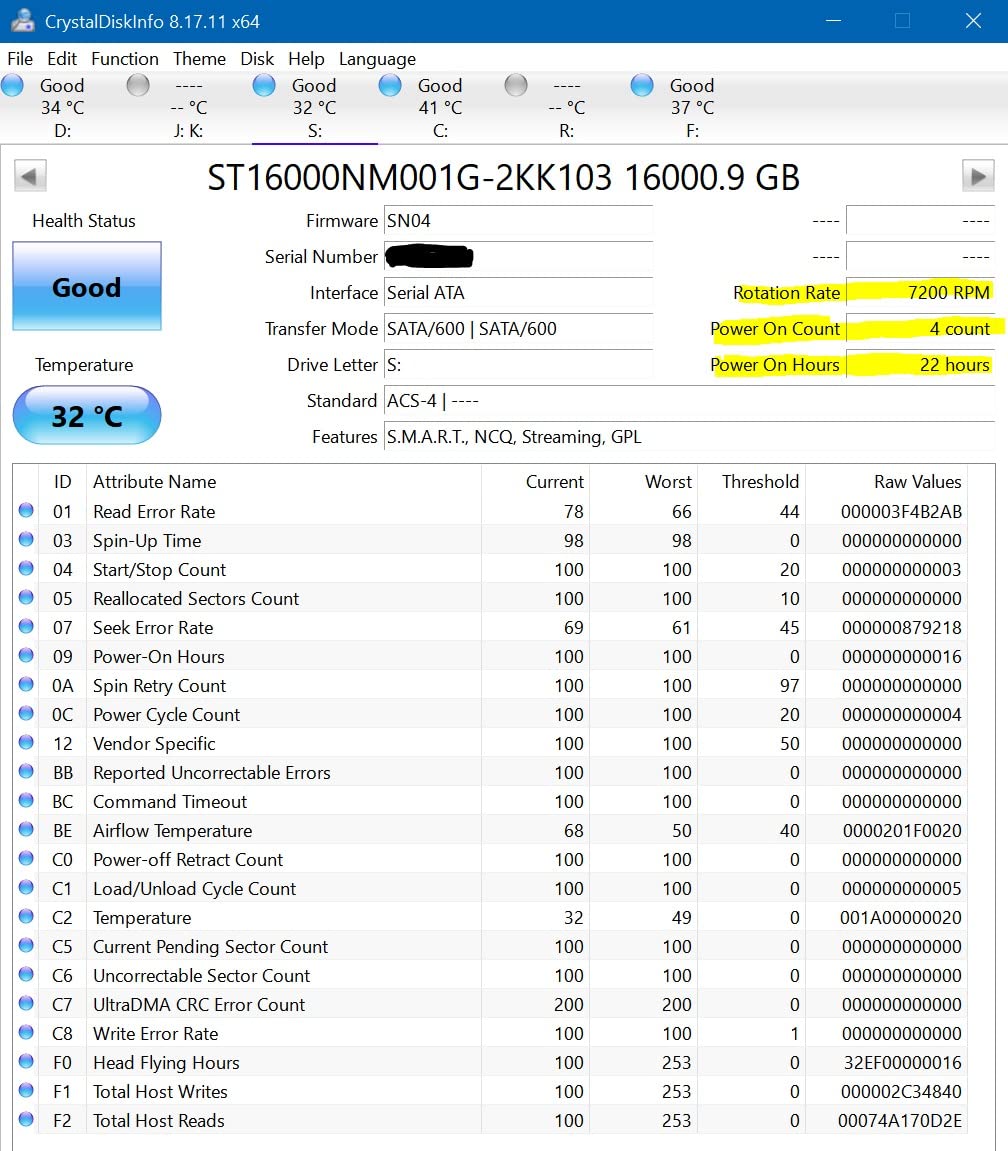Click the Rotation Rate 7200 RPM value
Viewport: 1008px width, 1151px height.
click(x=921, y=293)
